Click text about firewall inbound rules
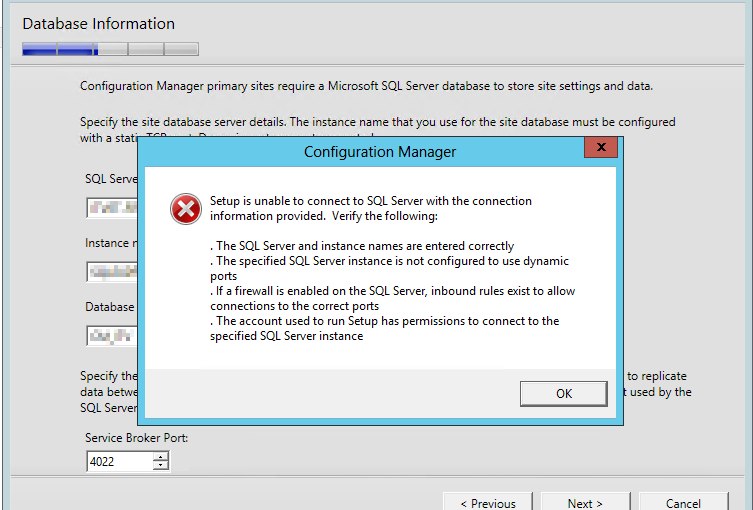The image size is (753, 510). 392,298
